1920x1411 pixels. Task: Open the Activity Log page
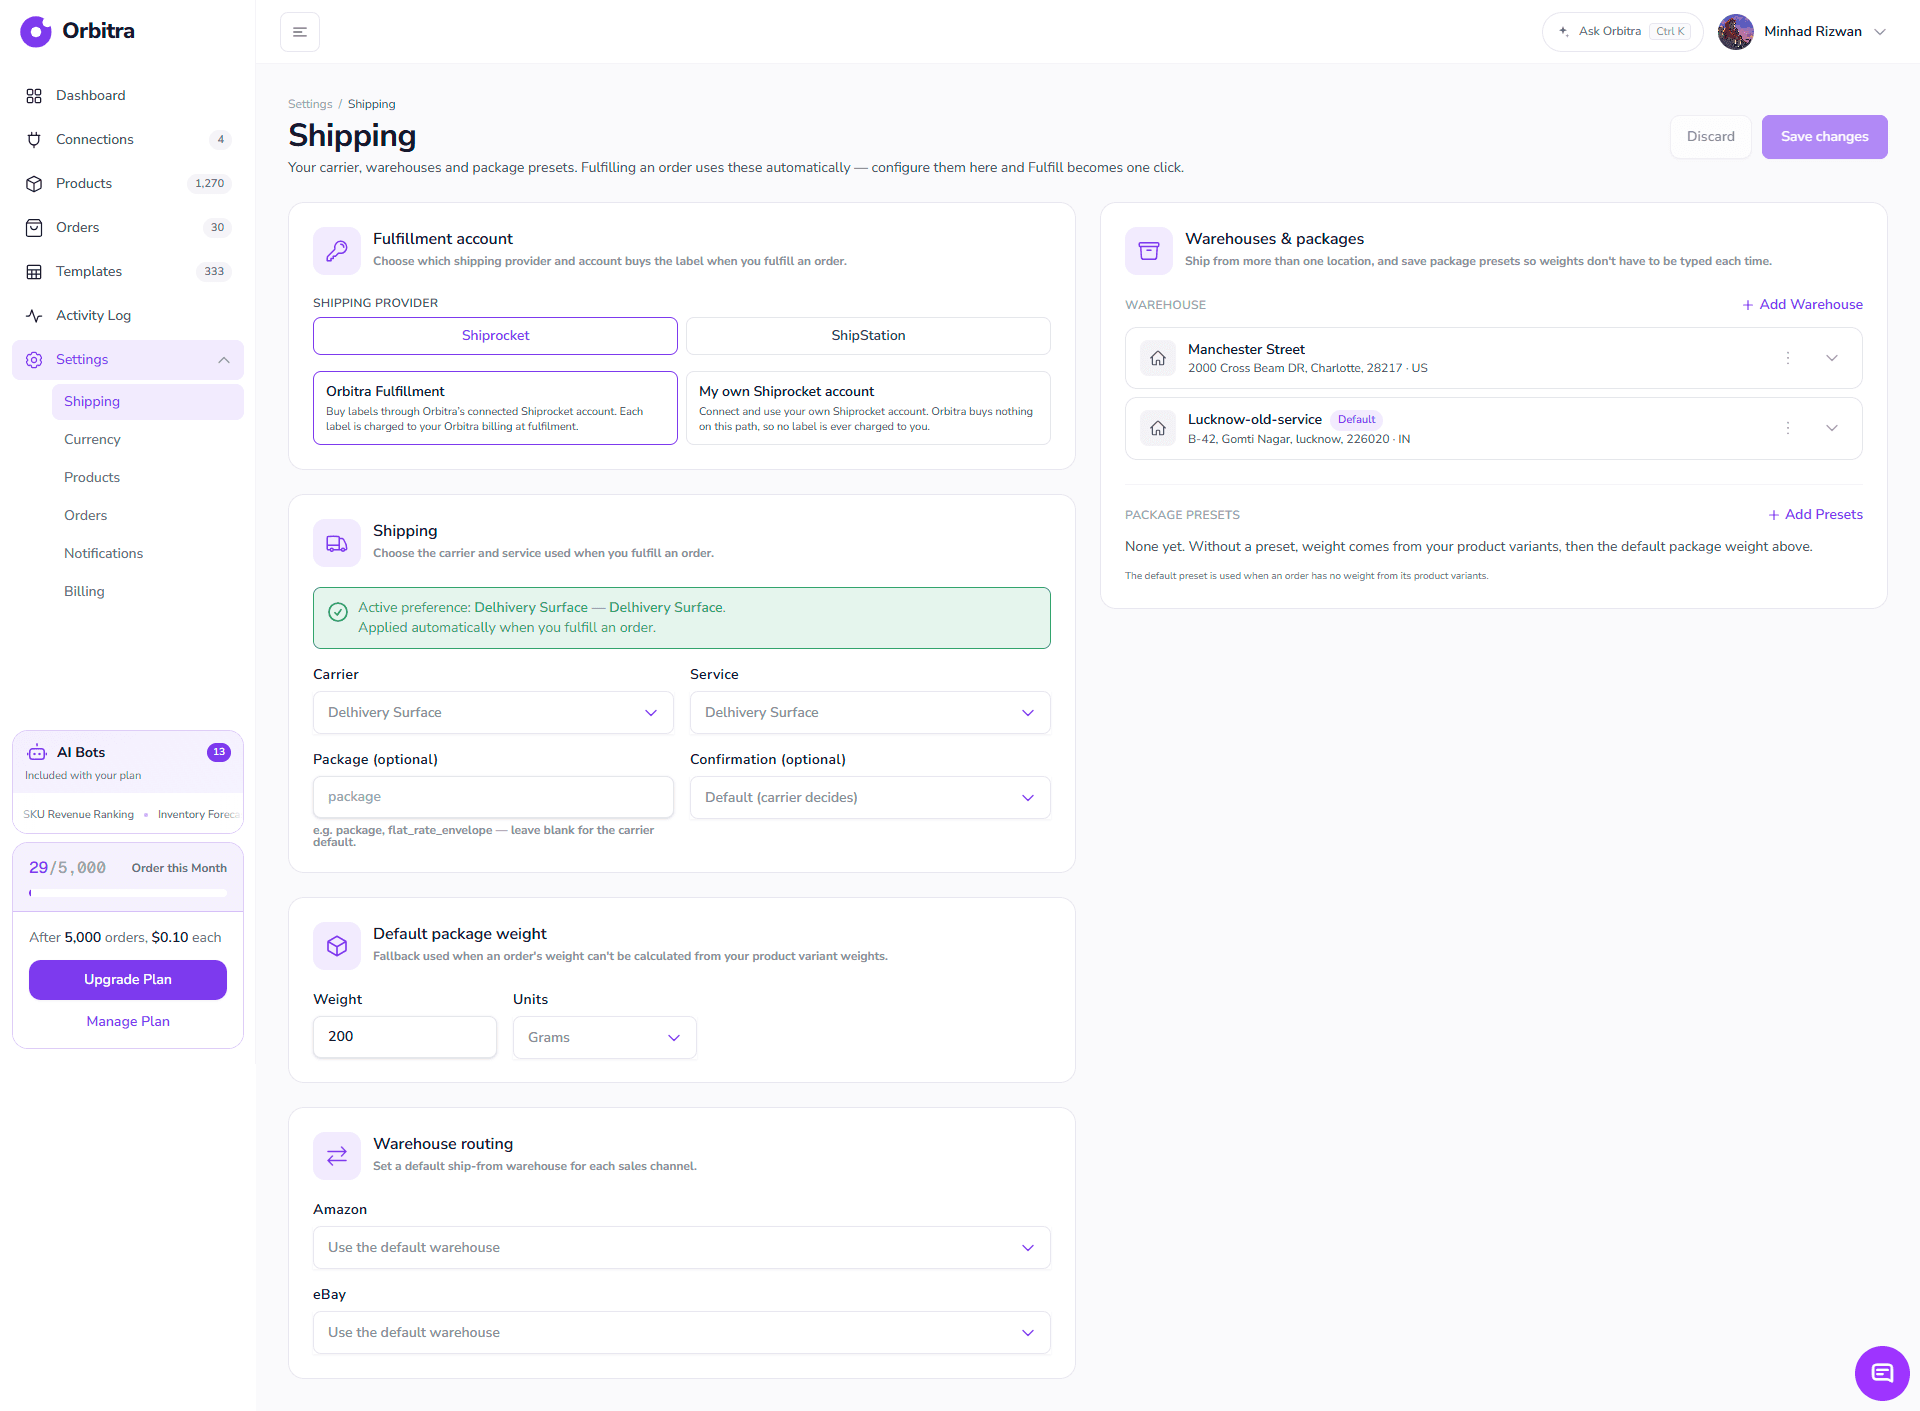click(128, 315)
